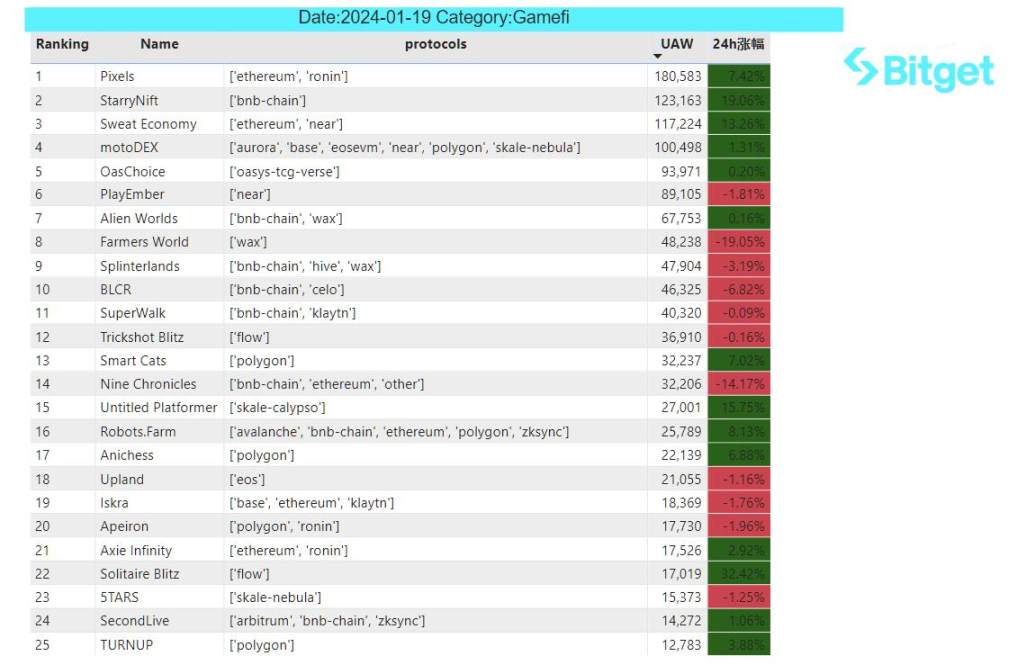Select the SecondLive protocols list cell

328,621
